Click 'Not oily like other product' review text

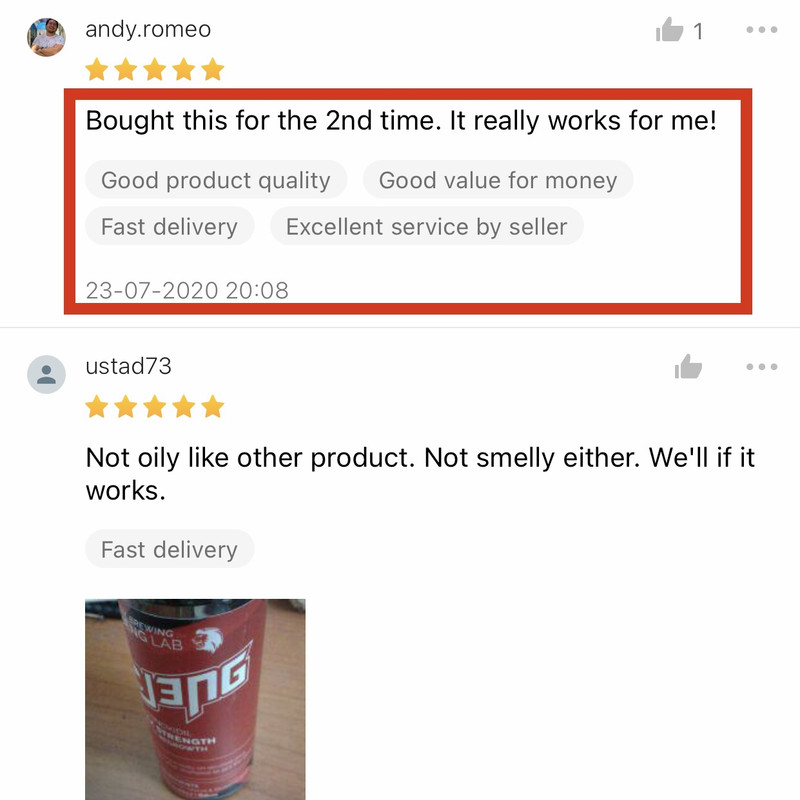coord(250,458)
